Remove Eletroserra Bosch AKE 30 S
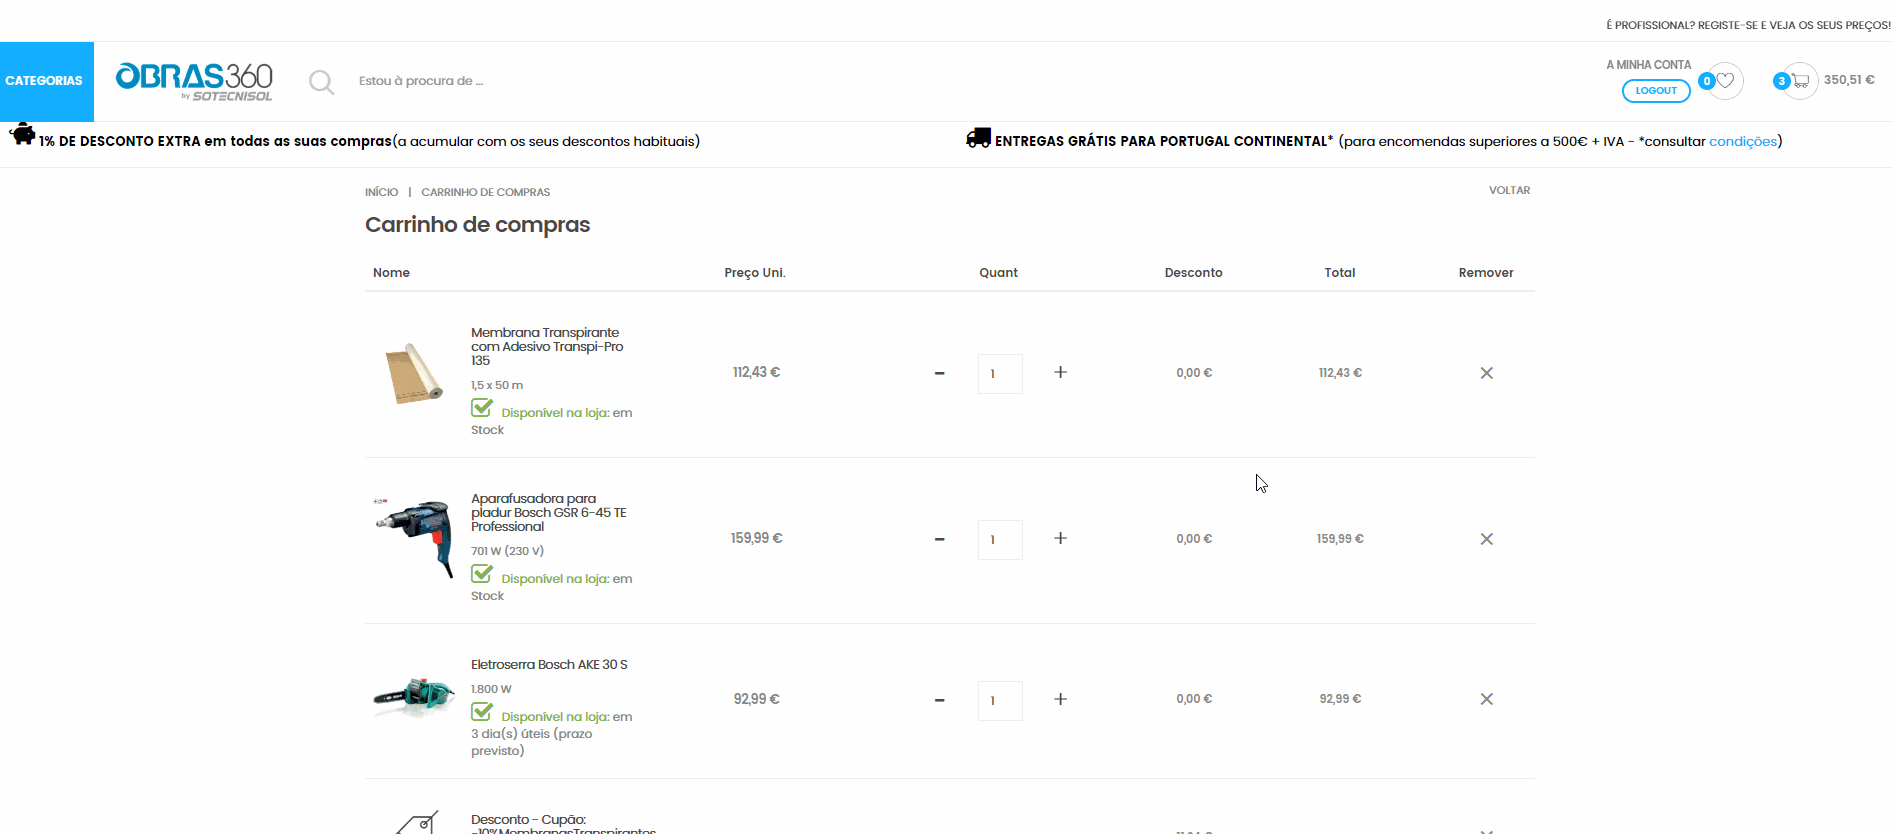This screenshot has height=834, width=1892. (1487, 699)
